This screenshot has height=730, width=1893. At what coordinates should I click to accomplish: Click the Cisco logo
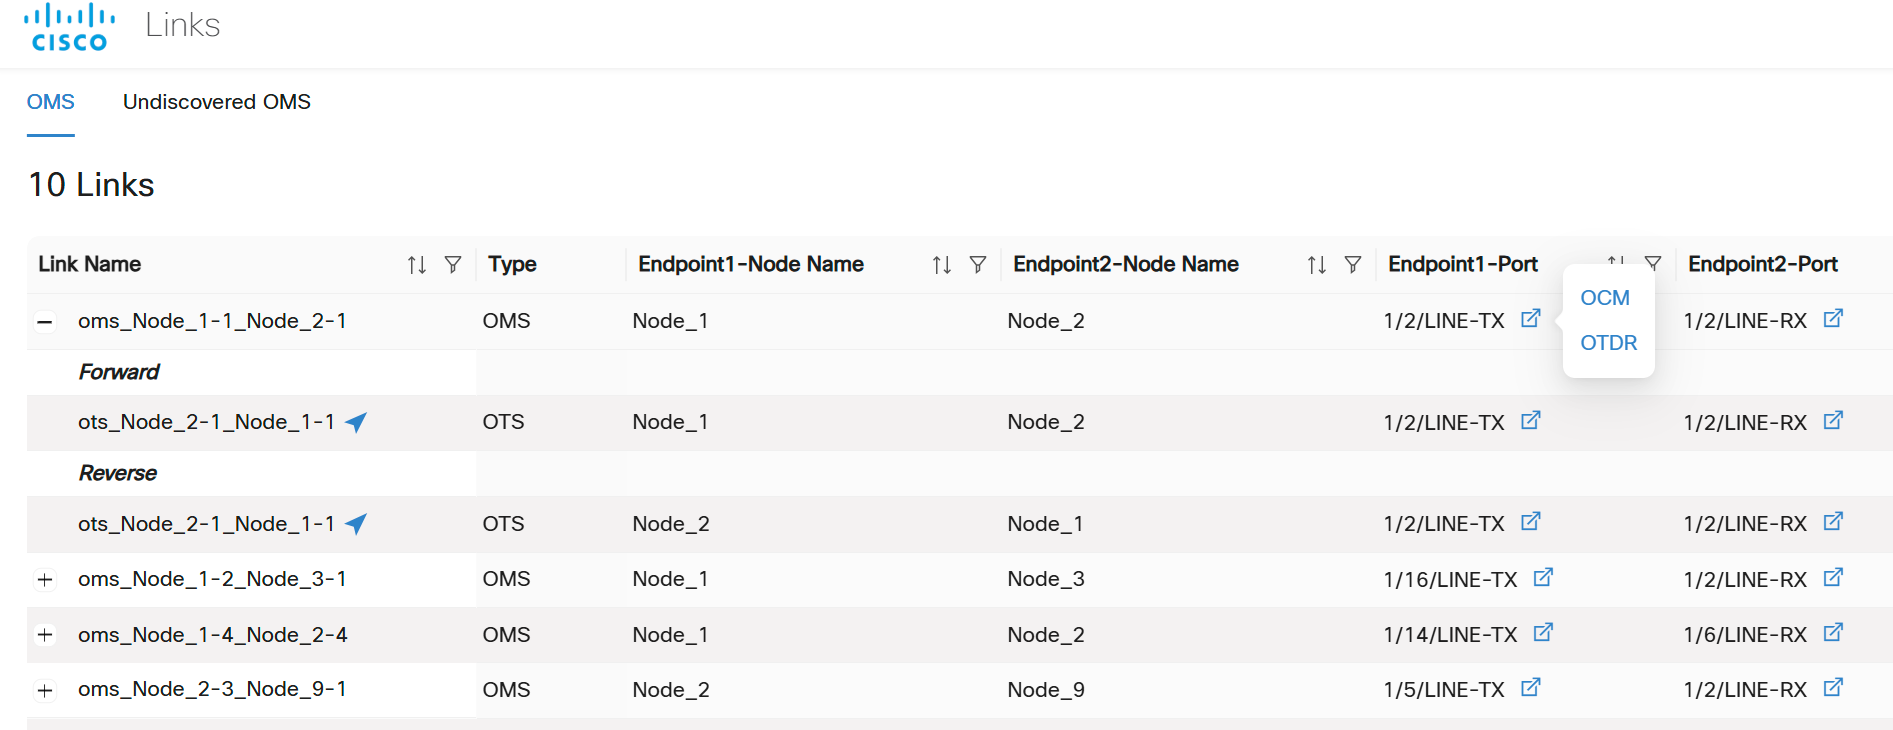pyautogui.click(x=69, y=27)
